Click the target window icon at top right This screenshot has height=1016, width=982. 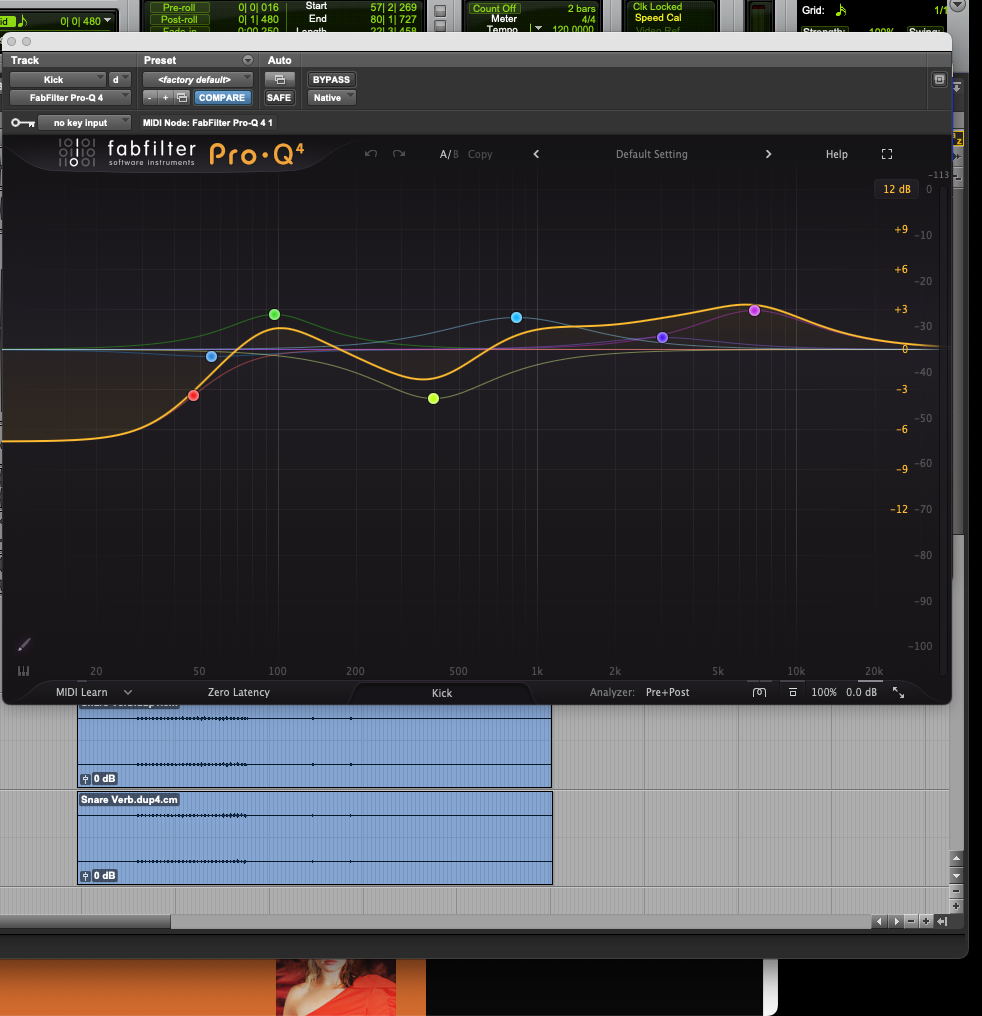[939, 80]
